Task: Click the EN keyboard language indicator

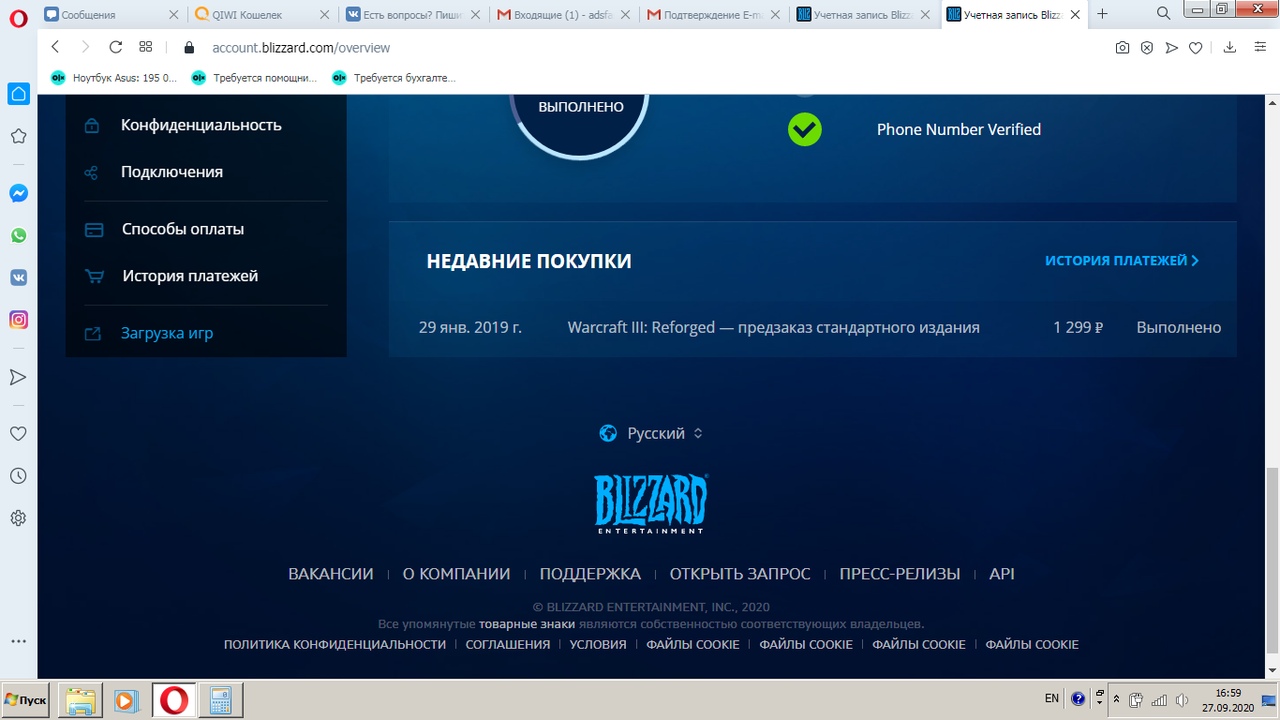Action: tap(1051, 699)
